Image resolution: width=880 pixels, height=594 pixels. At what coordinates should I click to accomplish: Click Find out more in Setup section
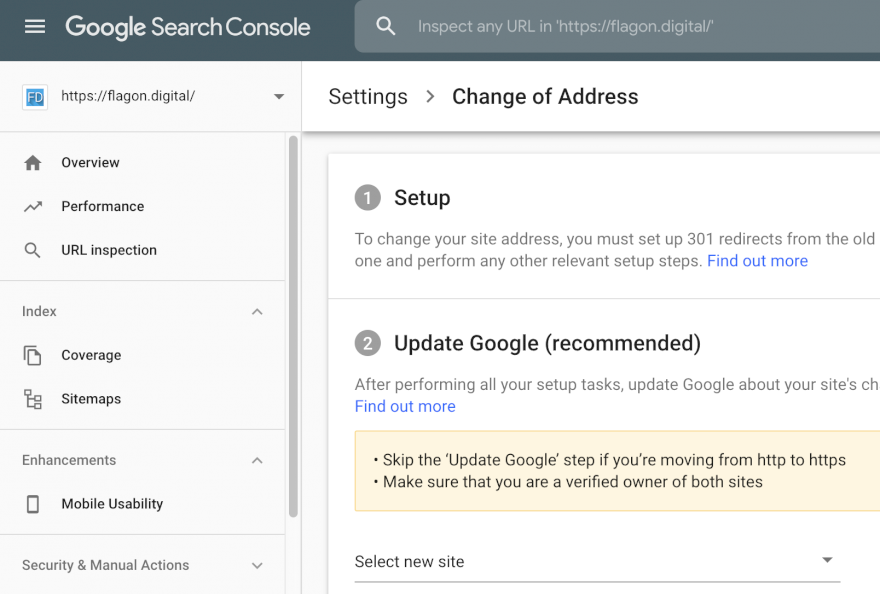[757, 261]
